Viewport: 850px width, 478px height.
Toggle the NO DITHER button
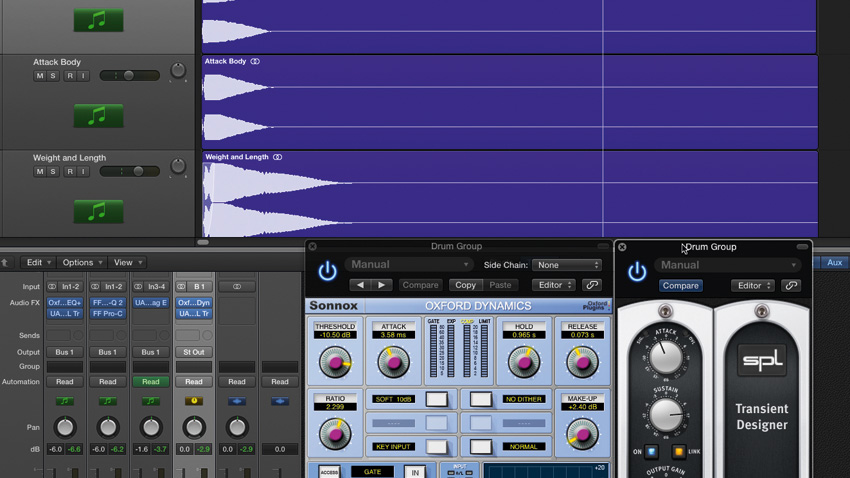coord(480,399)
